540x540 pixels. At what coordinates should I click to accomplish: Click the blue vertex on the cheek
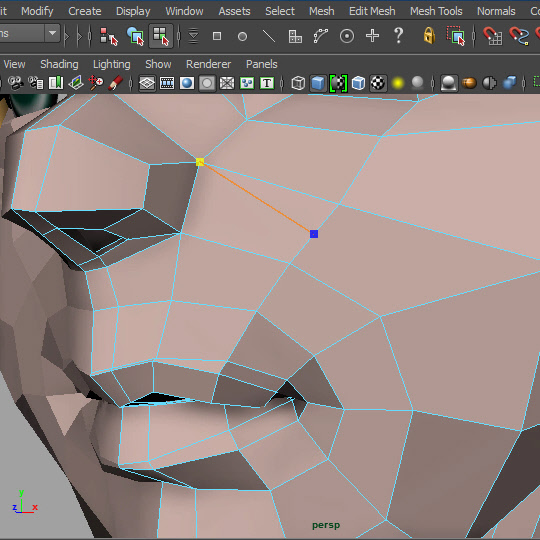point(314,234)
